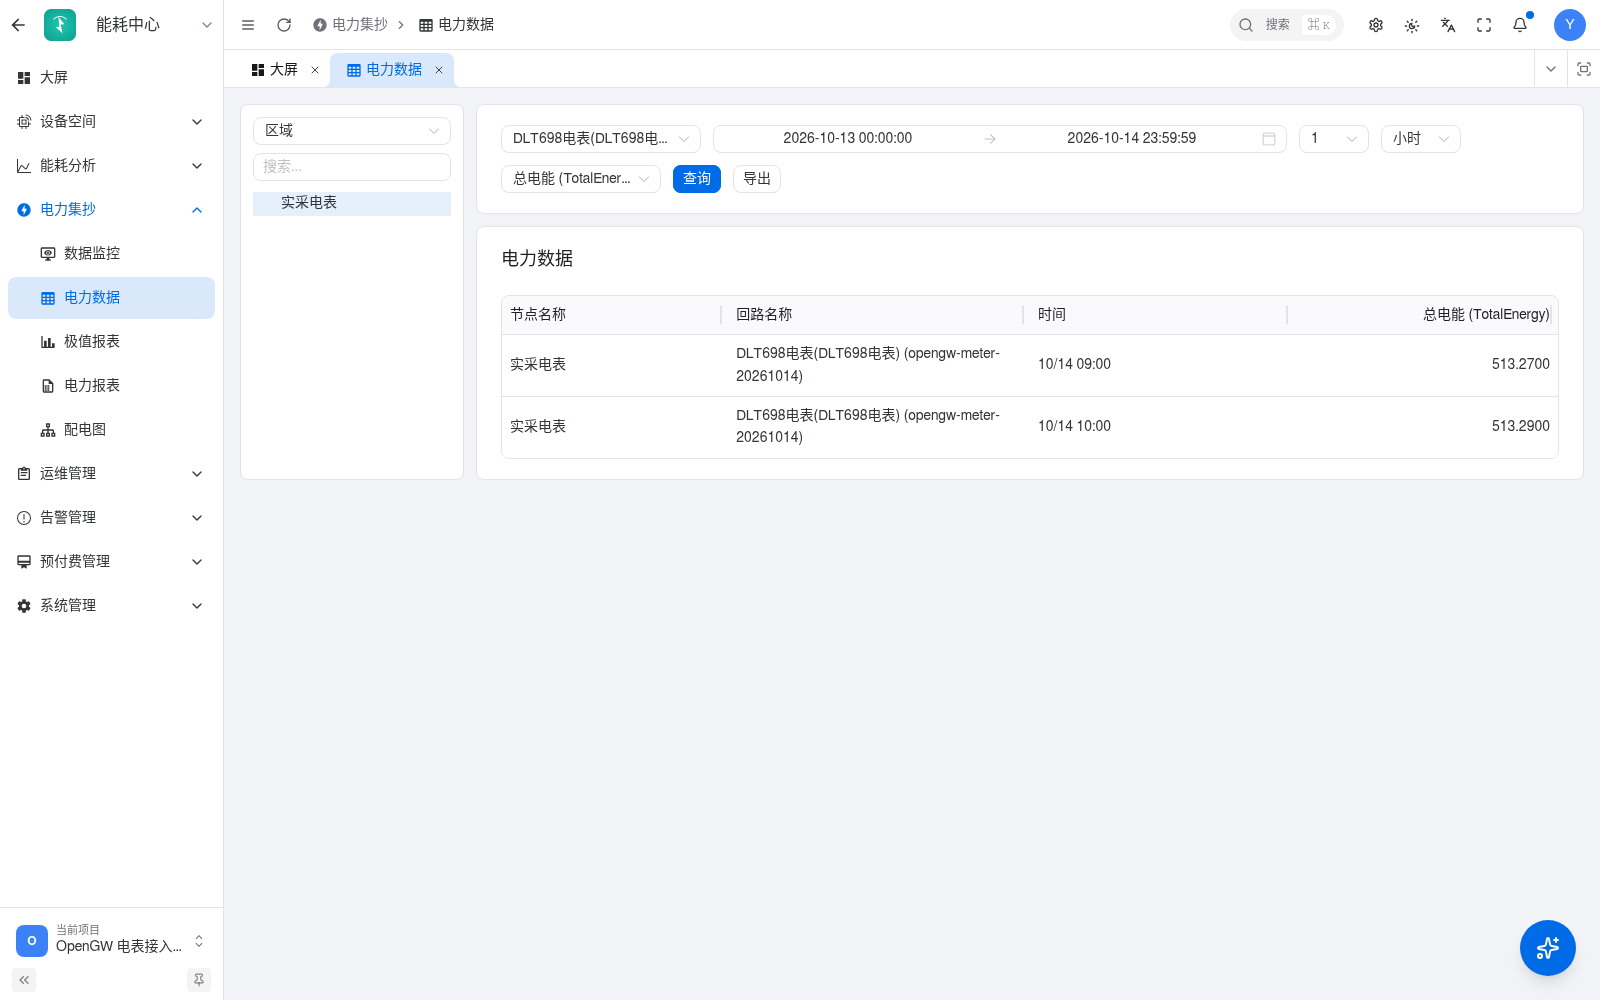The width and height of the screenshot is (1600, 1000).
Task: Click the back arrow icon
Action: (x=18, y=25)
